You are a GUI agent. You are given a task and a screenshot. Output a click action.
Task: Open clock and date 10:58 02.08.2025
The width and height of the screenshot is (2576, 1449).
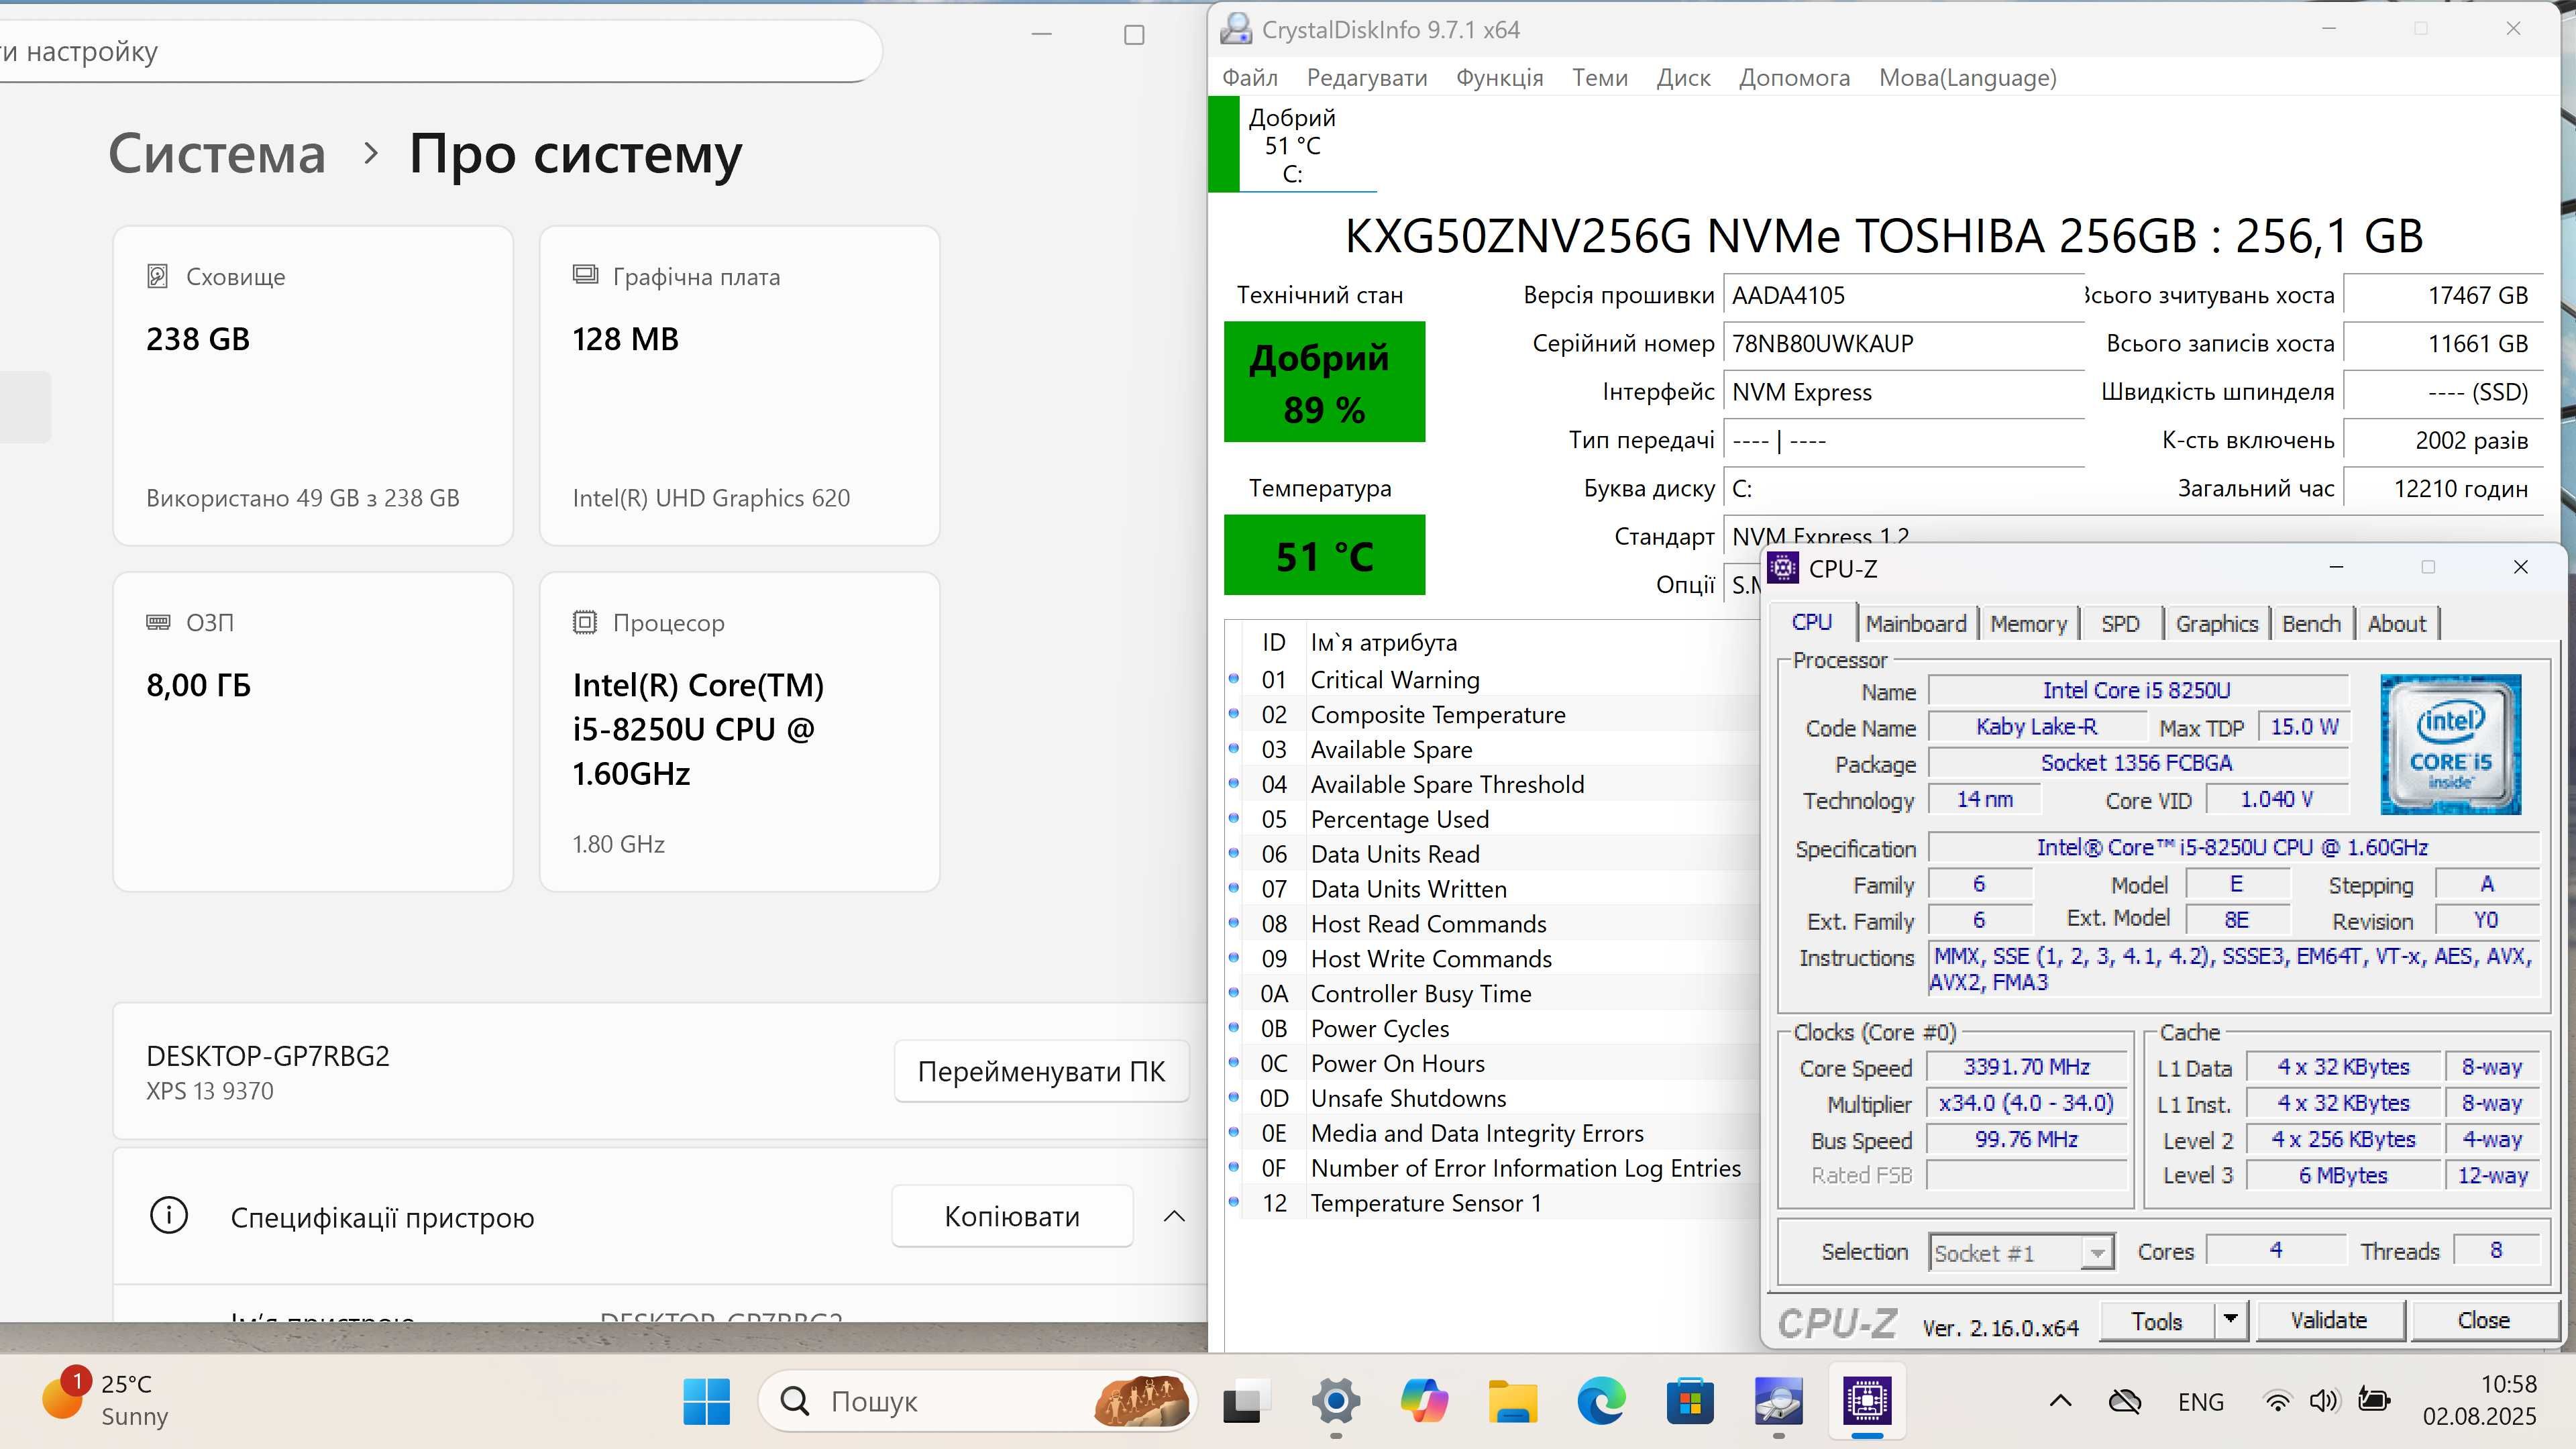pos(2480,1400)
